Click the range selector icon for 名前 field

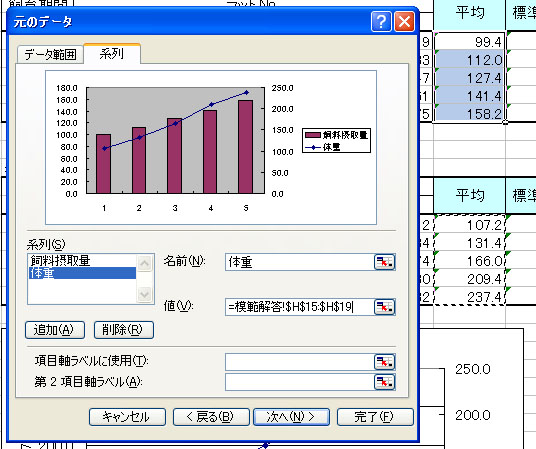point(385,262)
